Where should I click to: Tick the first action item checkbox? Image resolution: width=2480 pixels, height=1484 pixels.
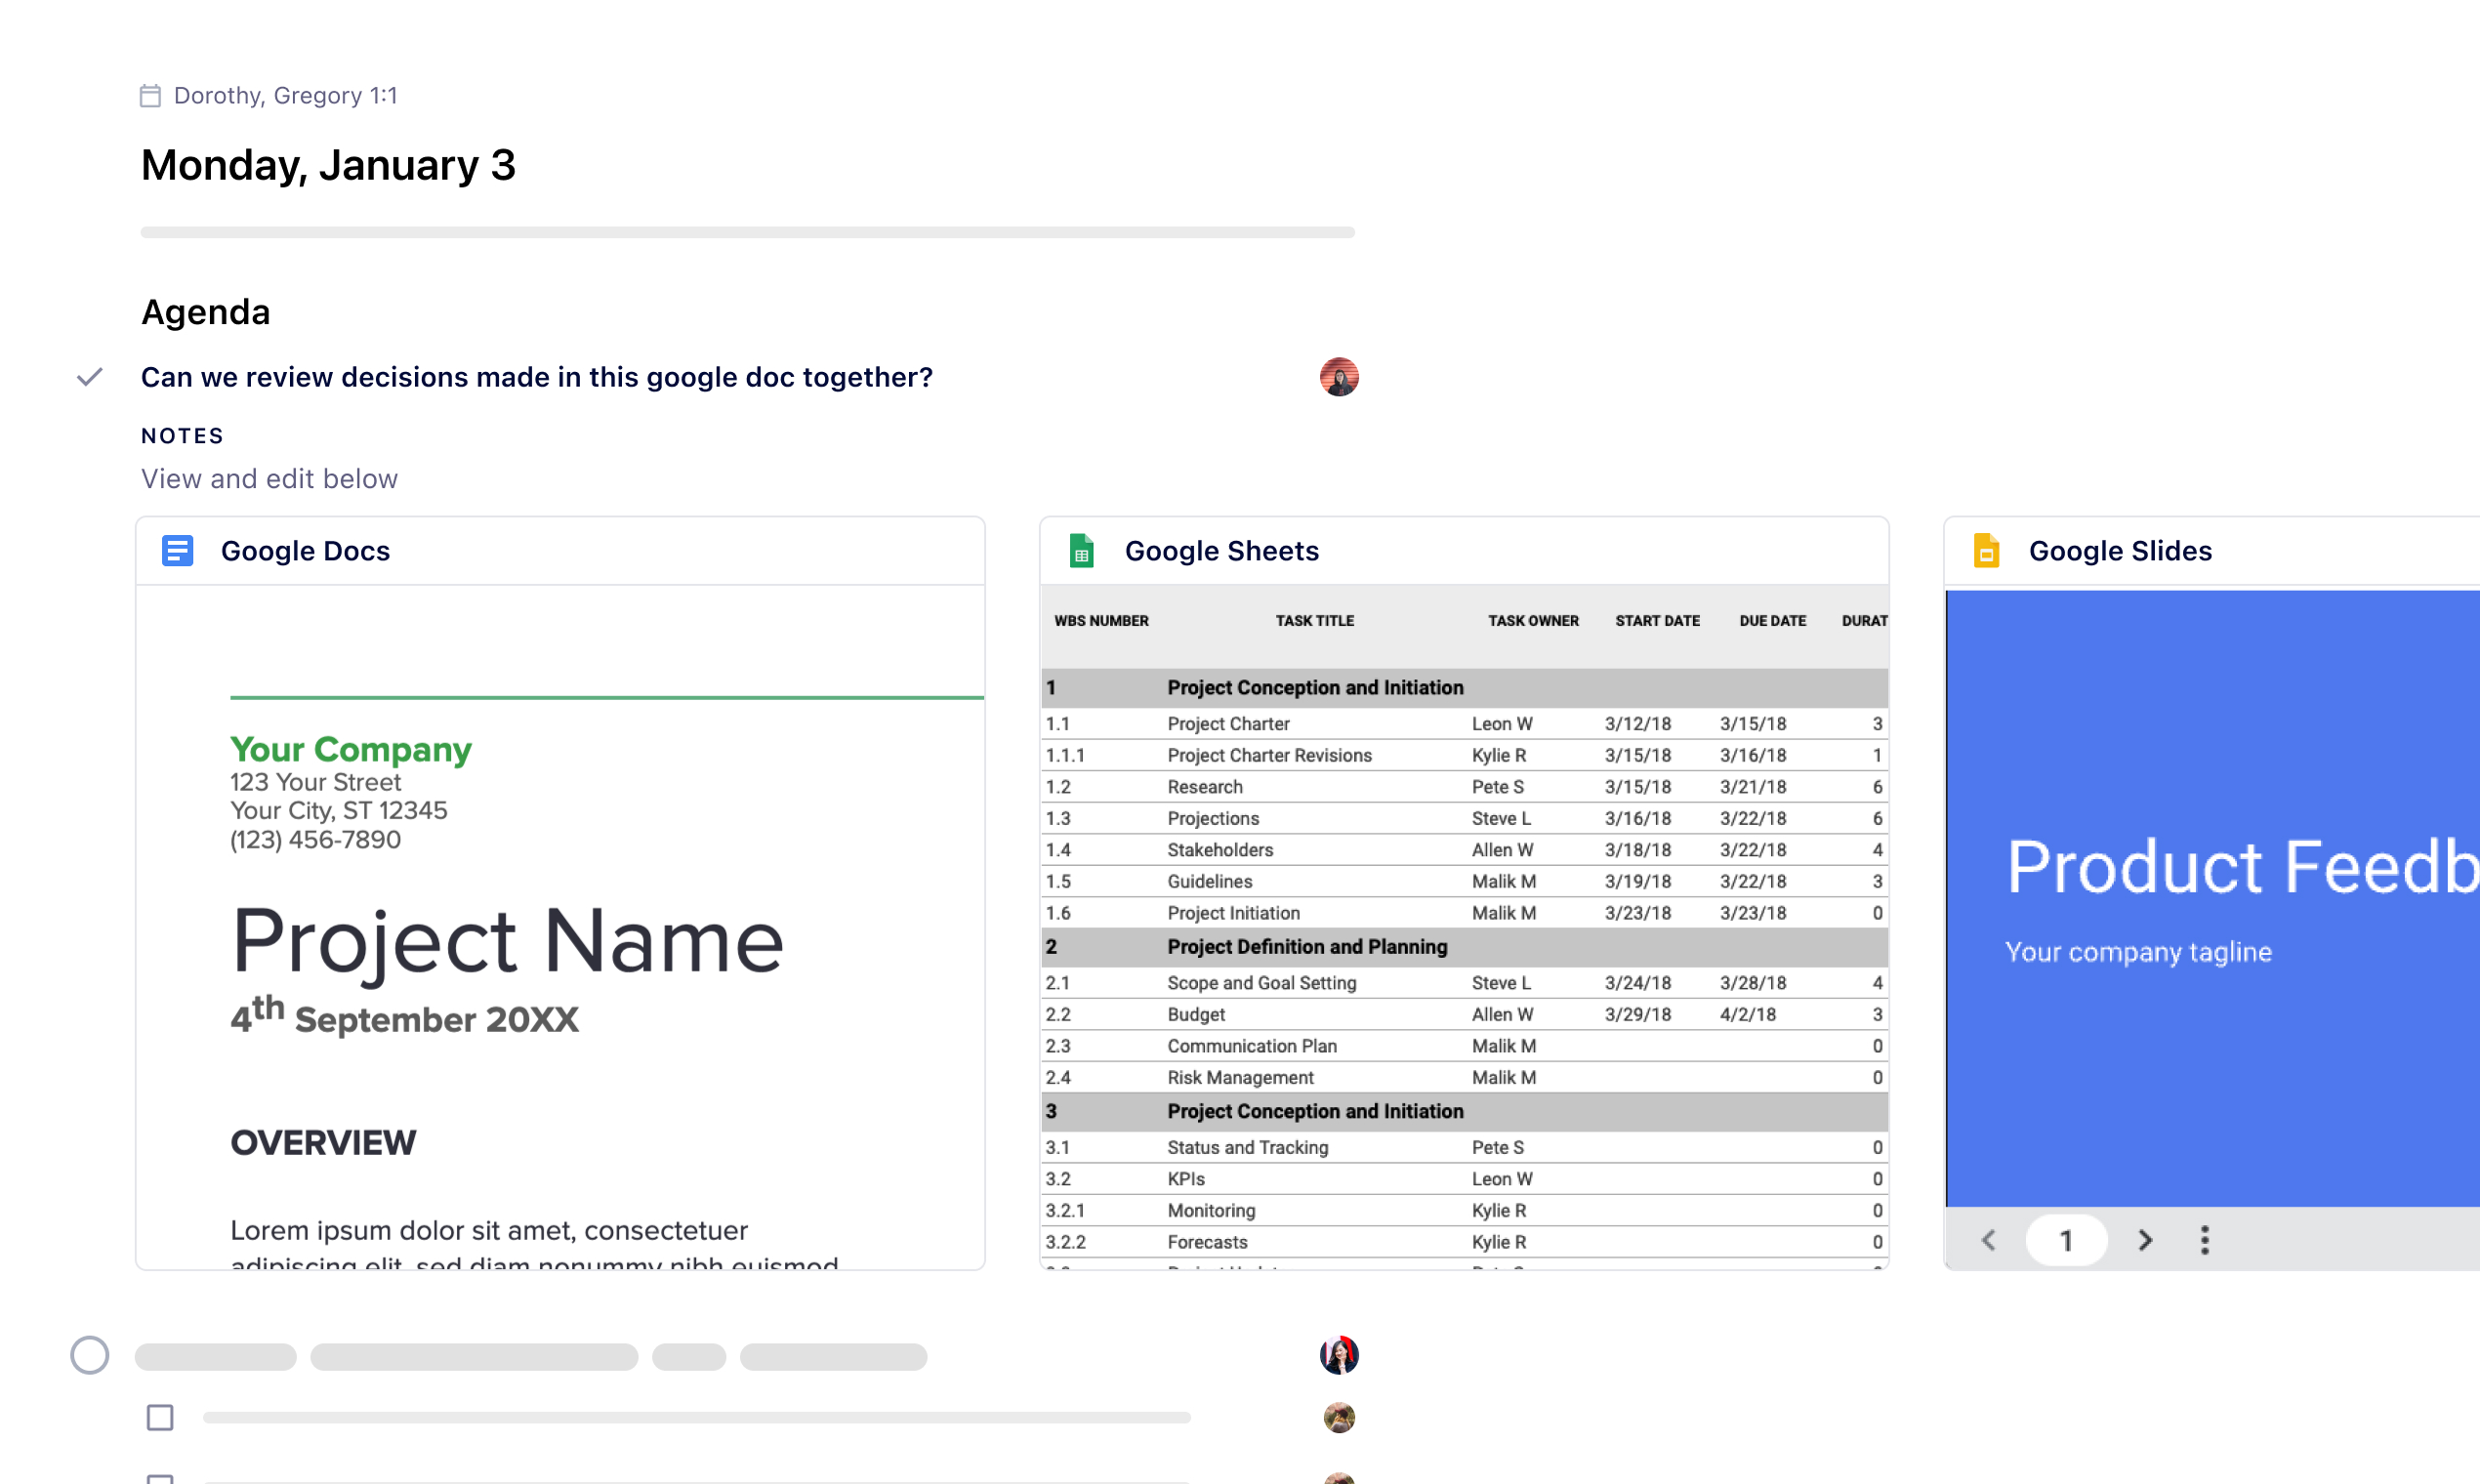(x=160, y=1418)
